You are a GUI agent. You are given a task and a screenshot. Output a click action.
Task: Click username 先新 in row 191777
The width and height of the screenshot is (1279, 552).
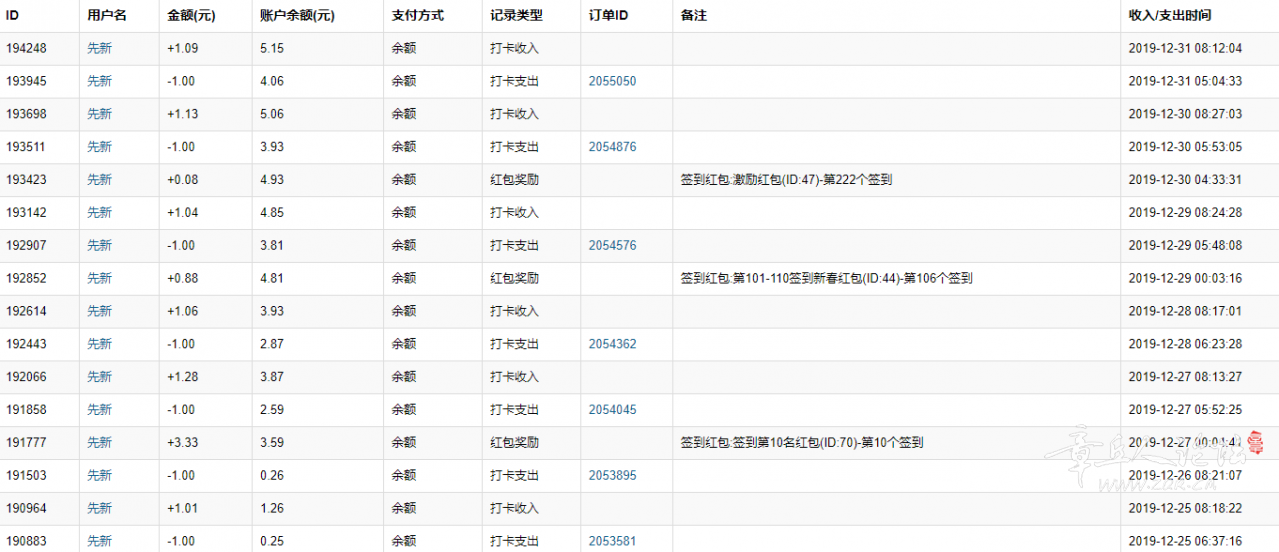[x=100, y=442]
